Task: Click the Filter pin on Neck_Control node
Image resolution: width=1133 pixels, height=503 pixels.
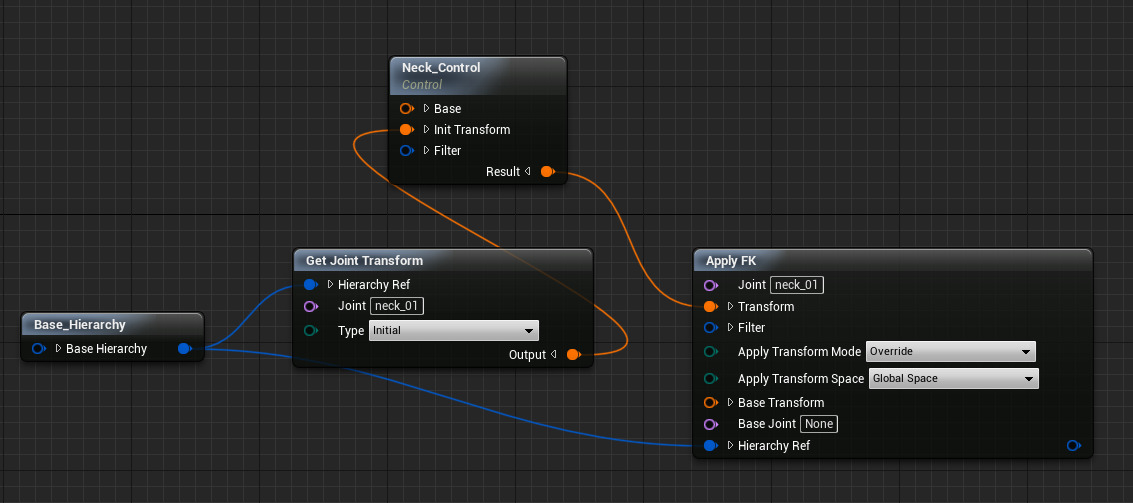Action: pyautogui.click(x=407, y=150)
